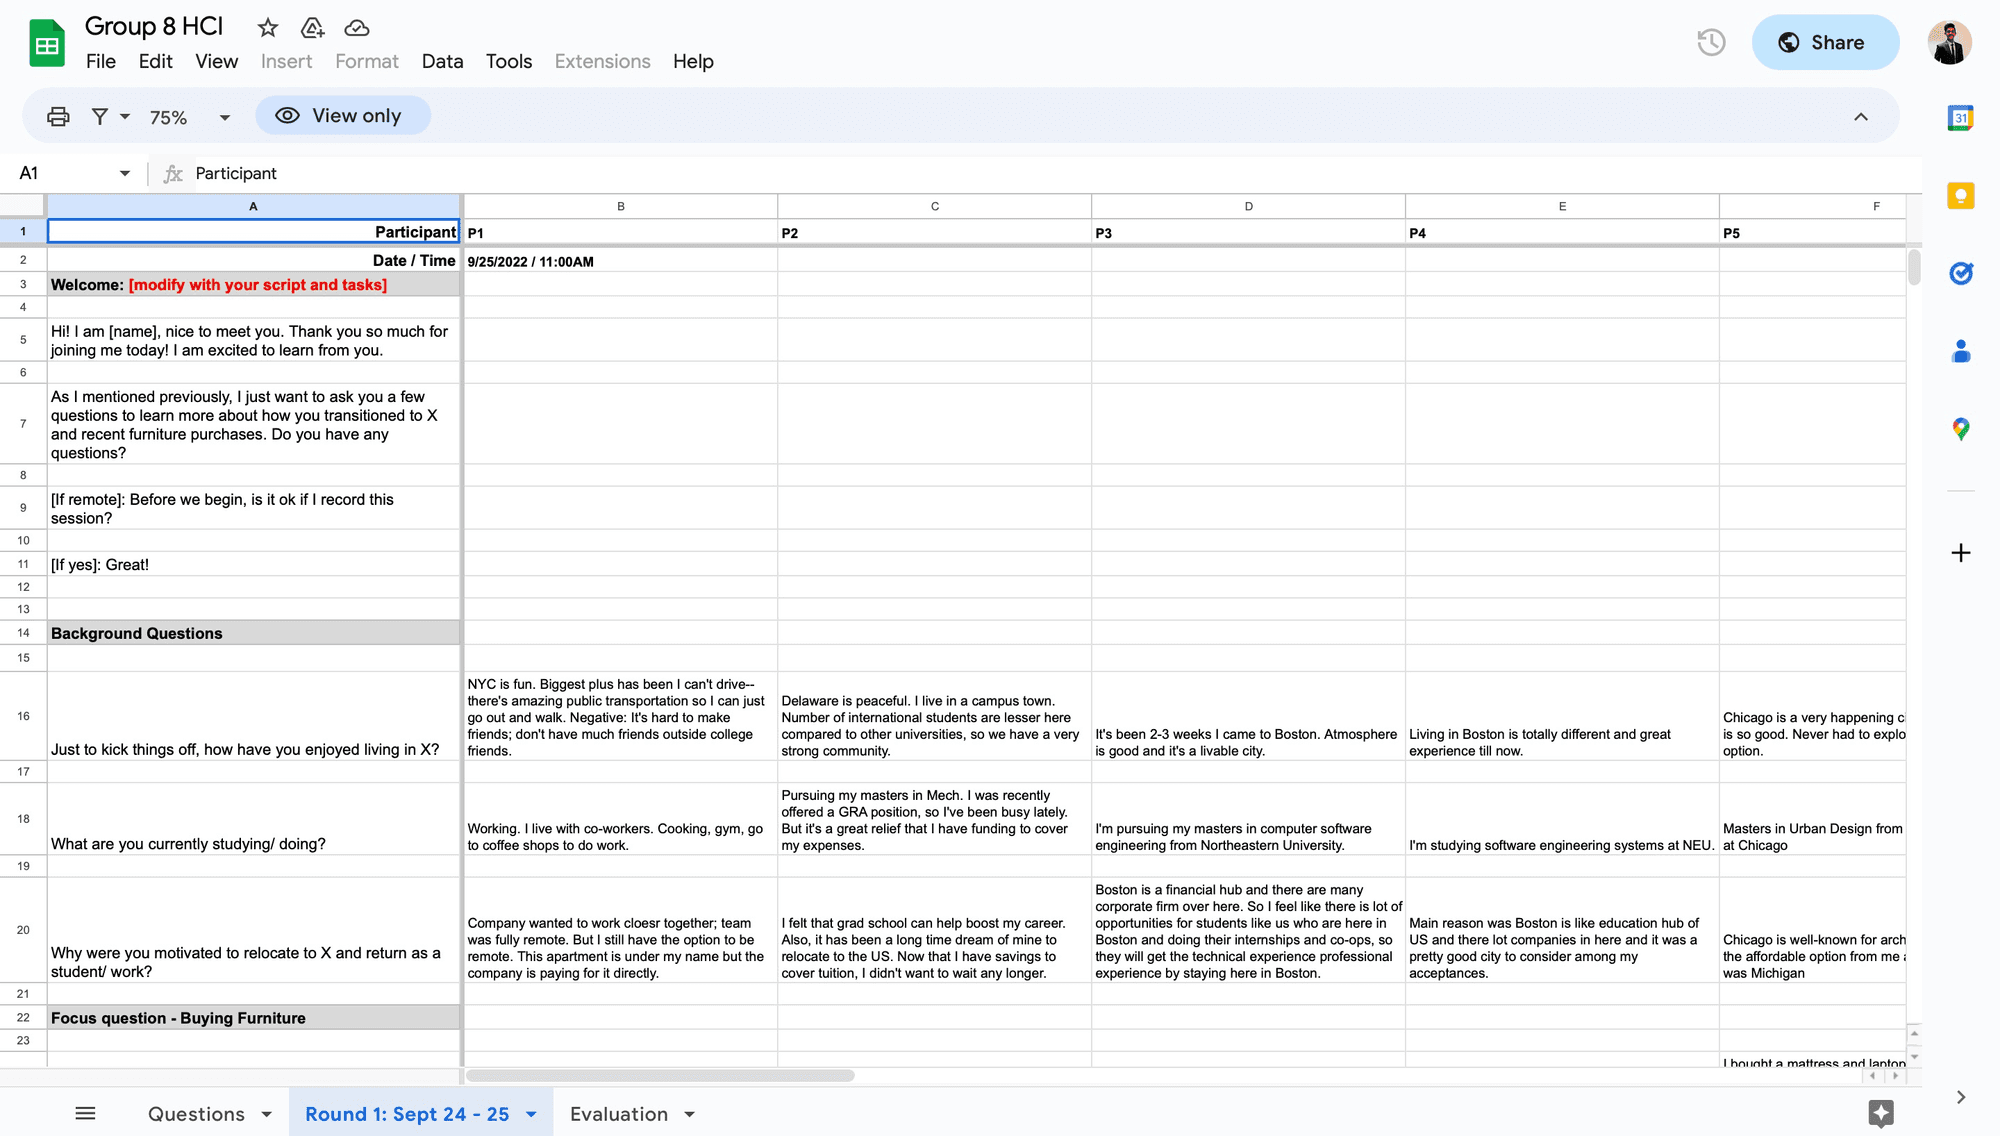Select 'studying software engineering systems at NEU' cell
2000x1136 pixels.
click(1562, 819)
